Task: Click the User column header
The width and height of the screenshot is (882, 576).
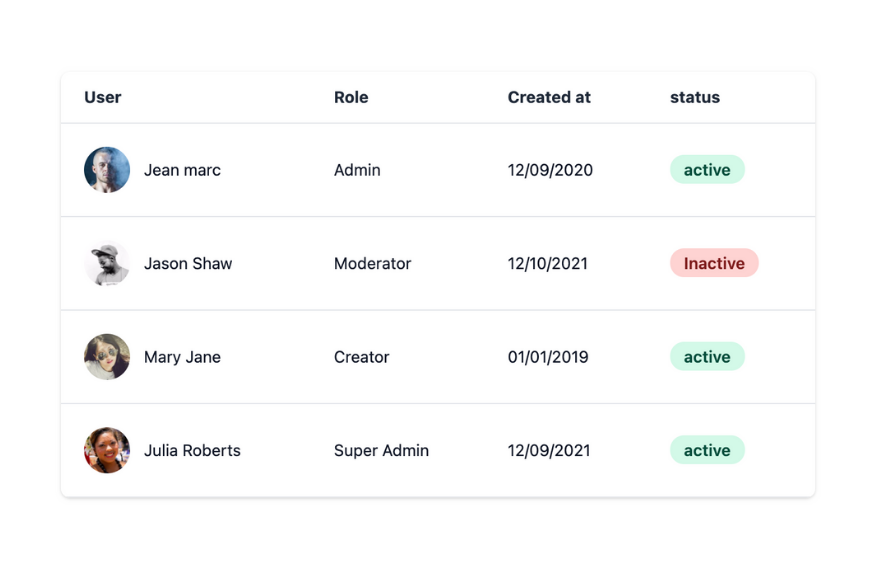Action: click(103, 97)
